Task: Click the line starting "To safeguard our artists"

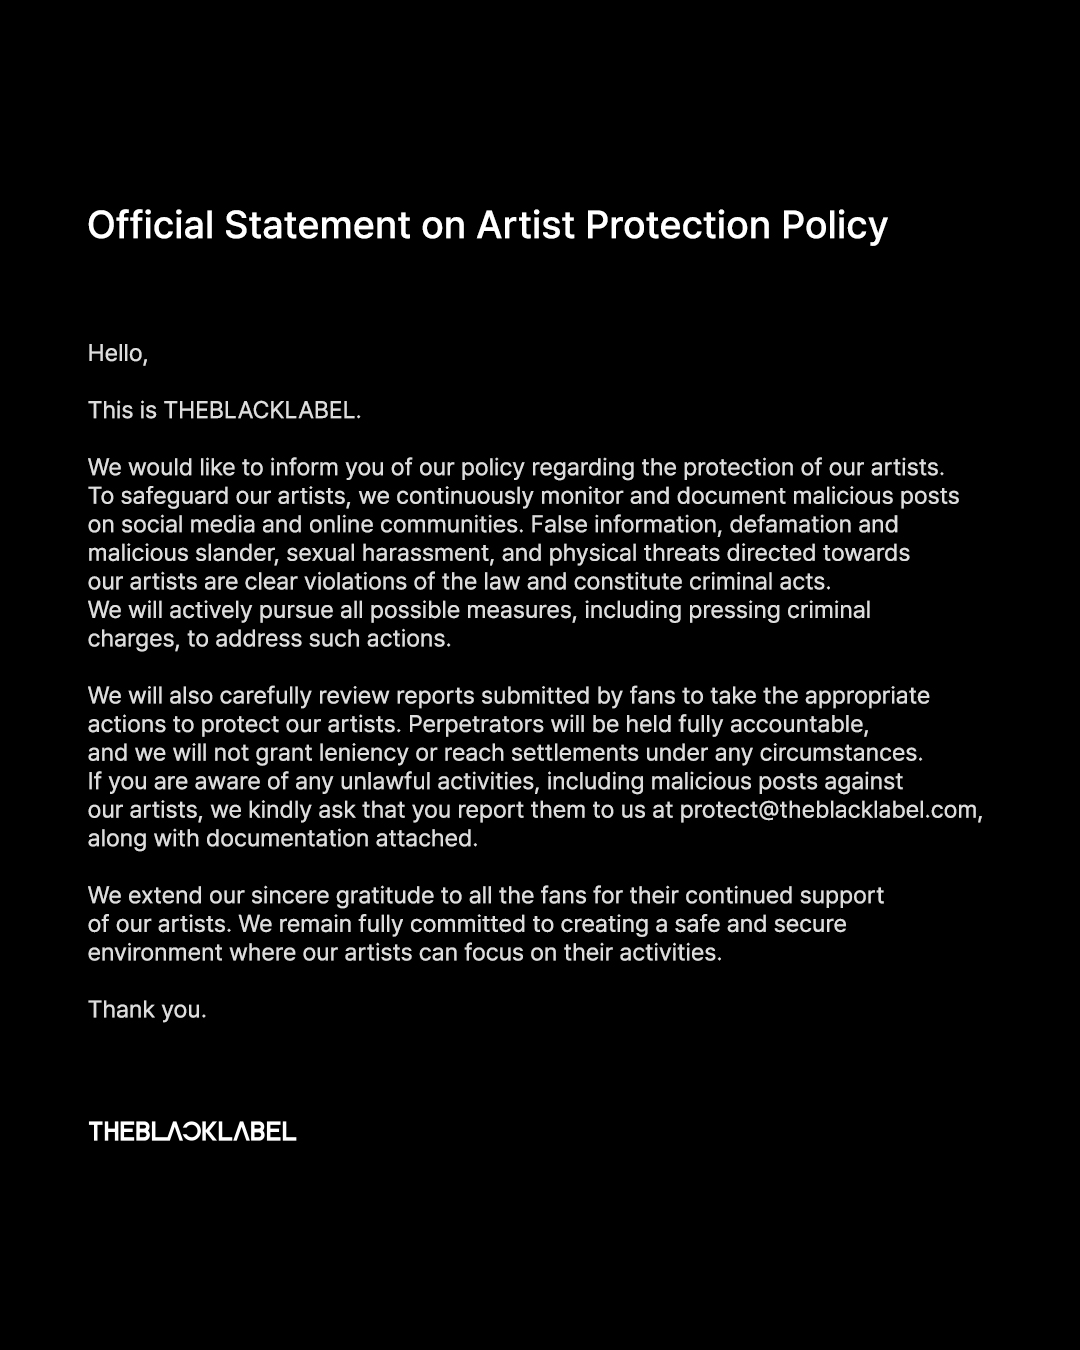Action: tap(523, 496)
